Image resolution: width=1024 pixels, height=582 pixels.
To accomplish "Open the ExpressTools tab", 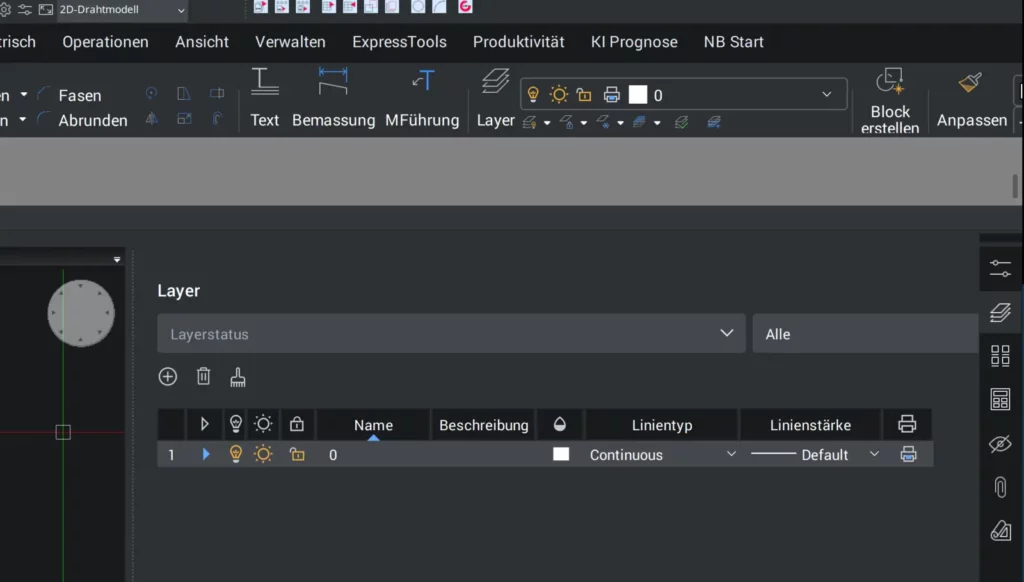I will click(399, 42).
